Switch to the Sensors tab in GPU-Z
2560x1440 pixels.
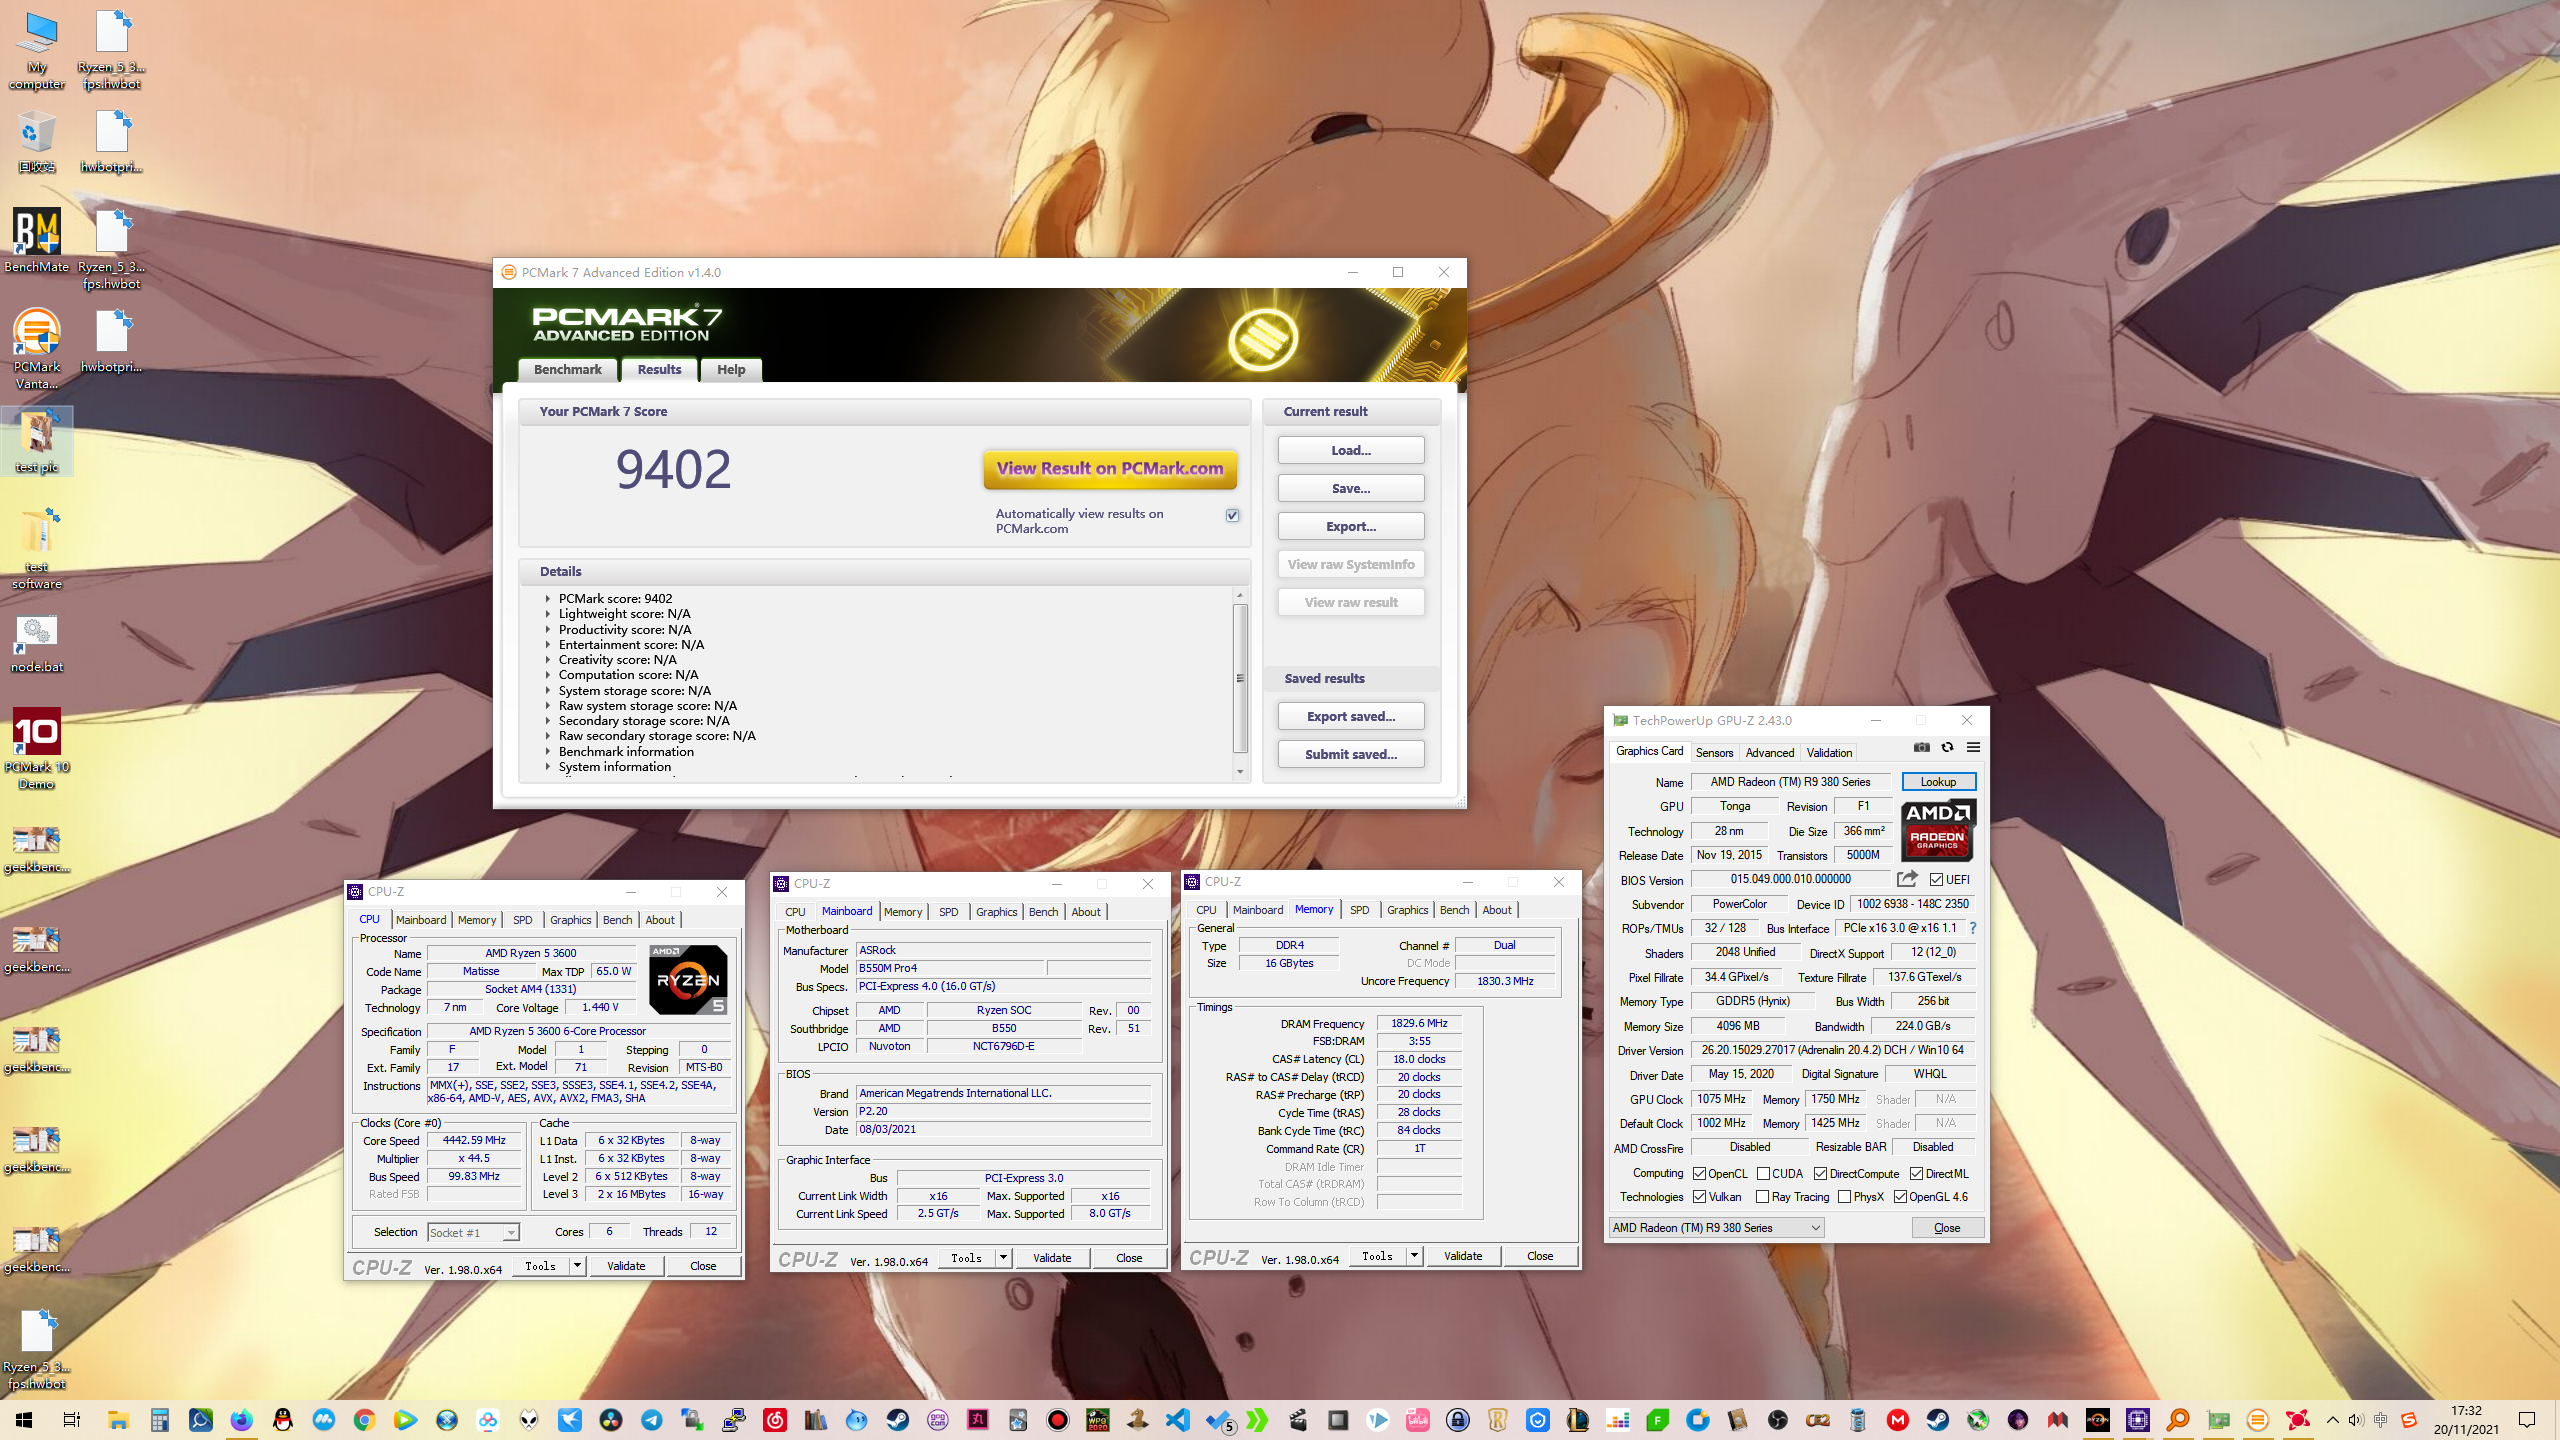pyautogui.click(x=1714, y=753)
